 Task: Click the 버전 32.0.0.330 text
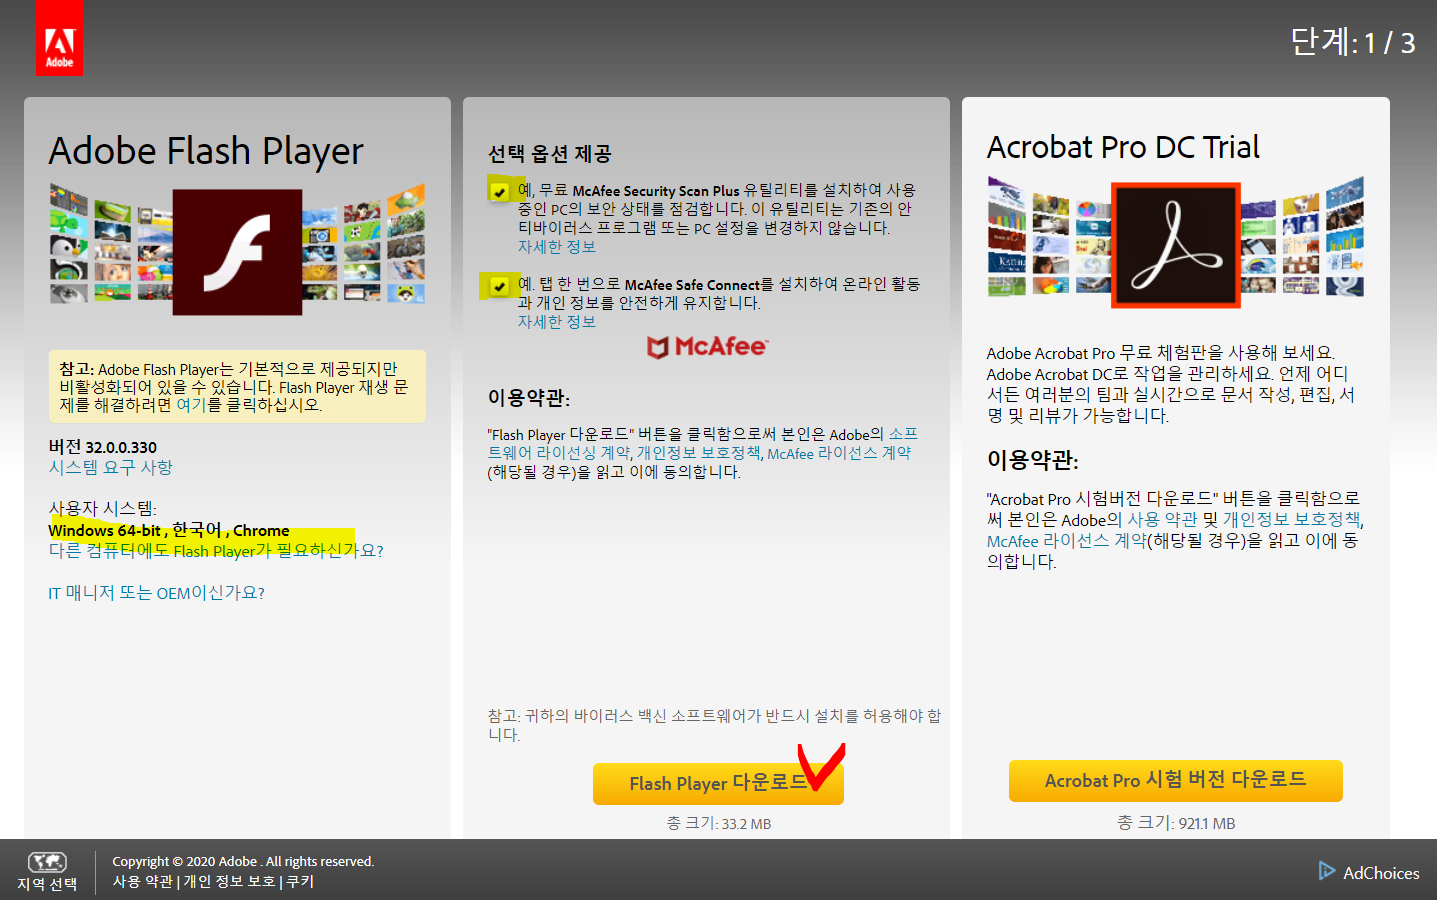pyautogui.click(x=103, y=447)
